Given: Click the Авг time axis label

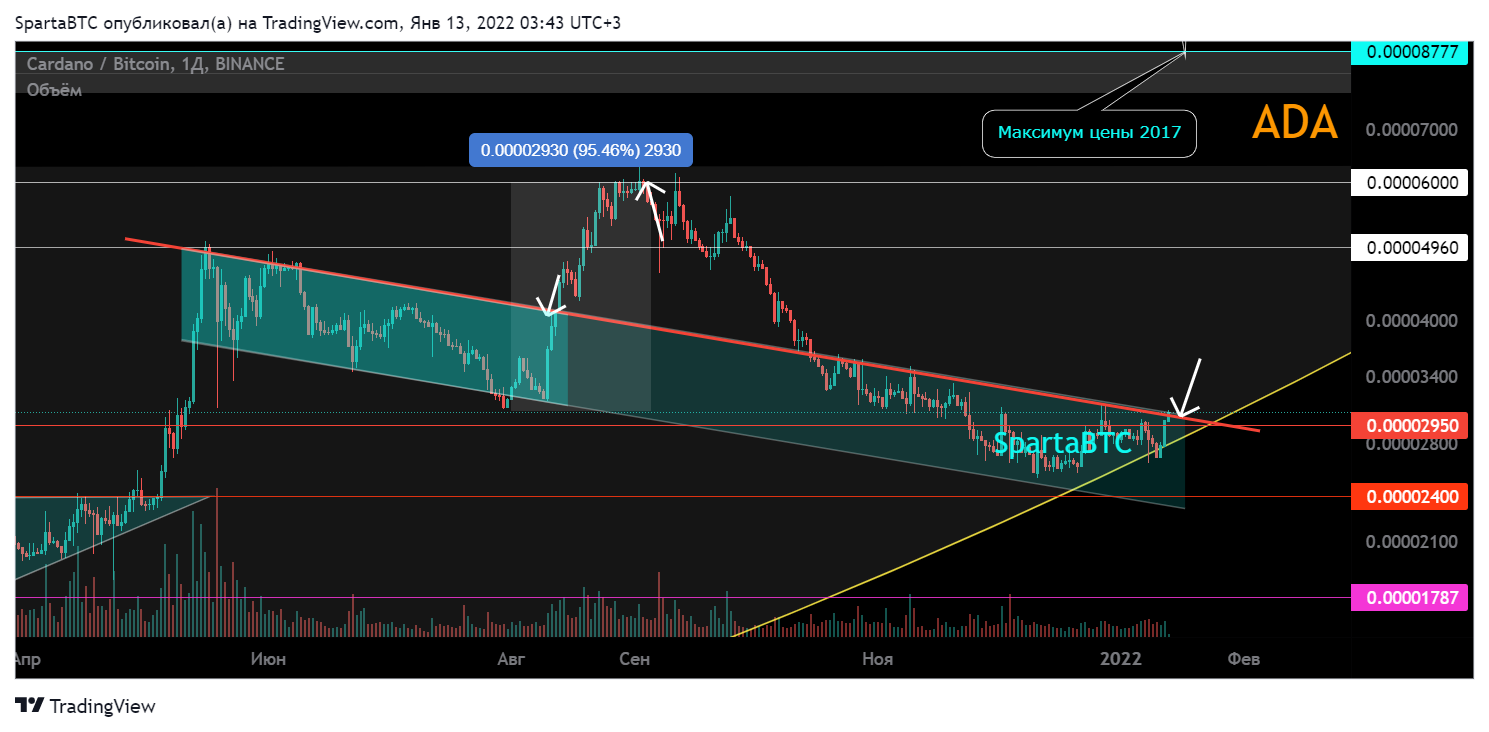Looking at the screenshot, I should (511, 659).
